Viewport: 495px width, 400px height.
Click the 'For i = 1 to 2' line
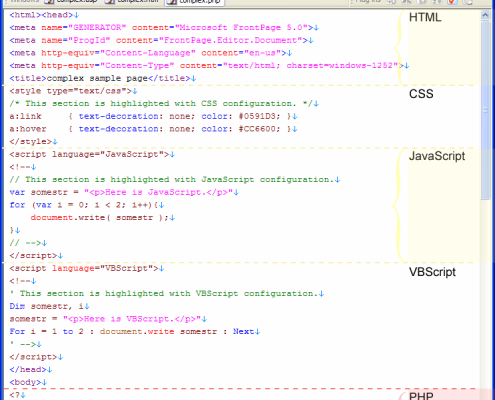pyautogui.click(x=135, y=332)
